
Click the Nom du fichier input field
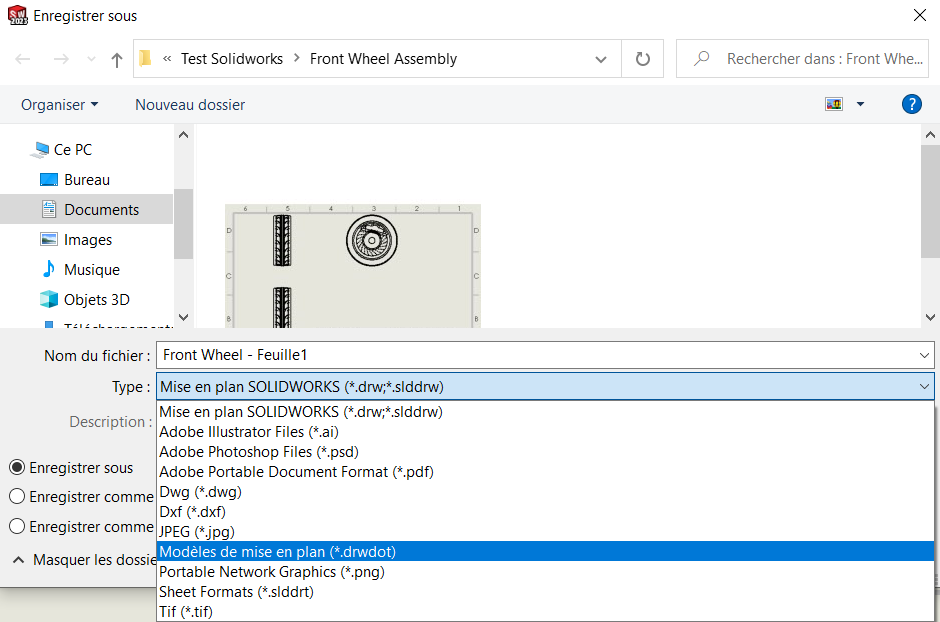[535, 355]
